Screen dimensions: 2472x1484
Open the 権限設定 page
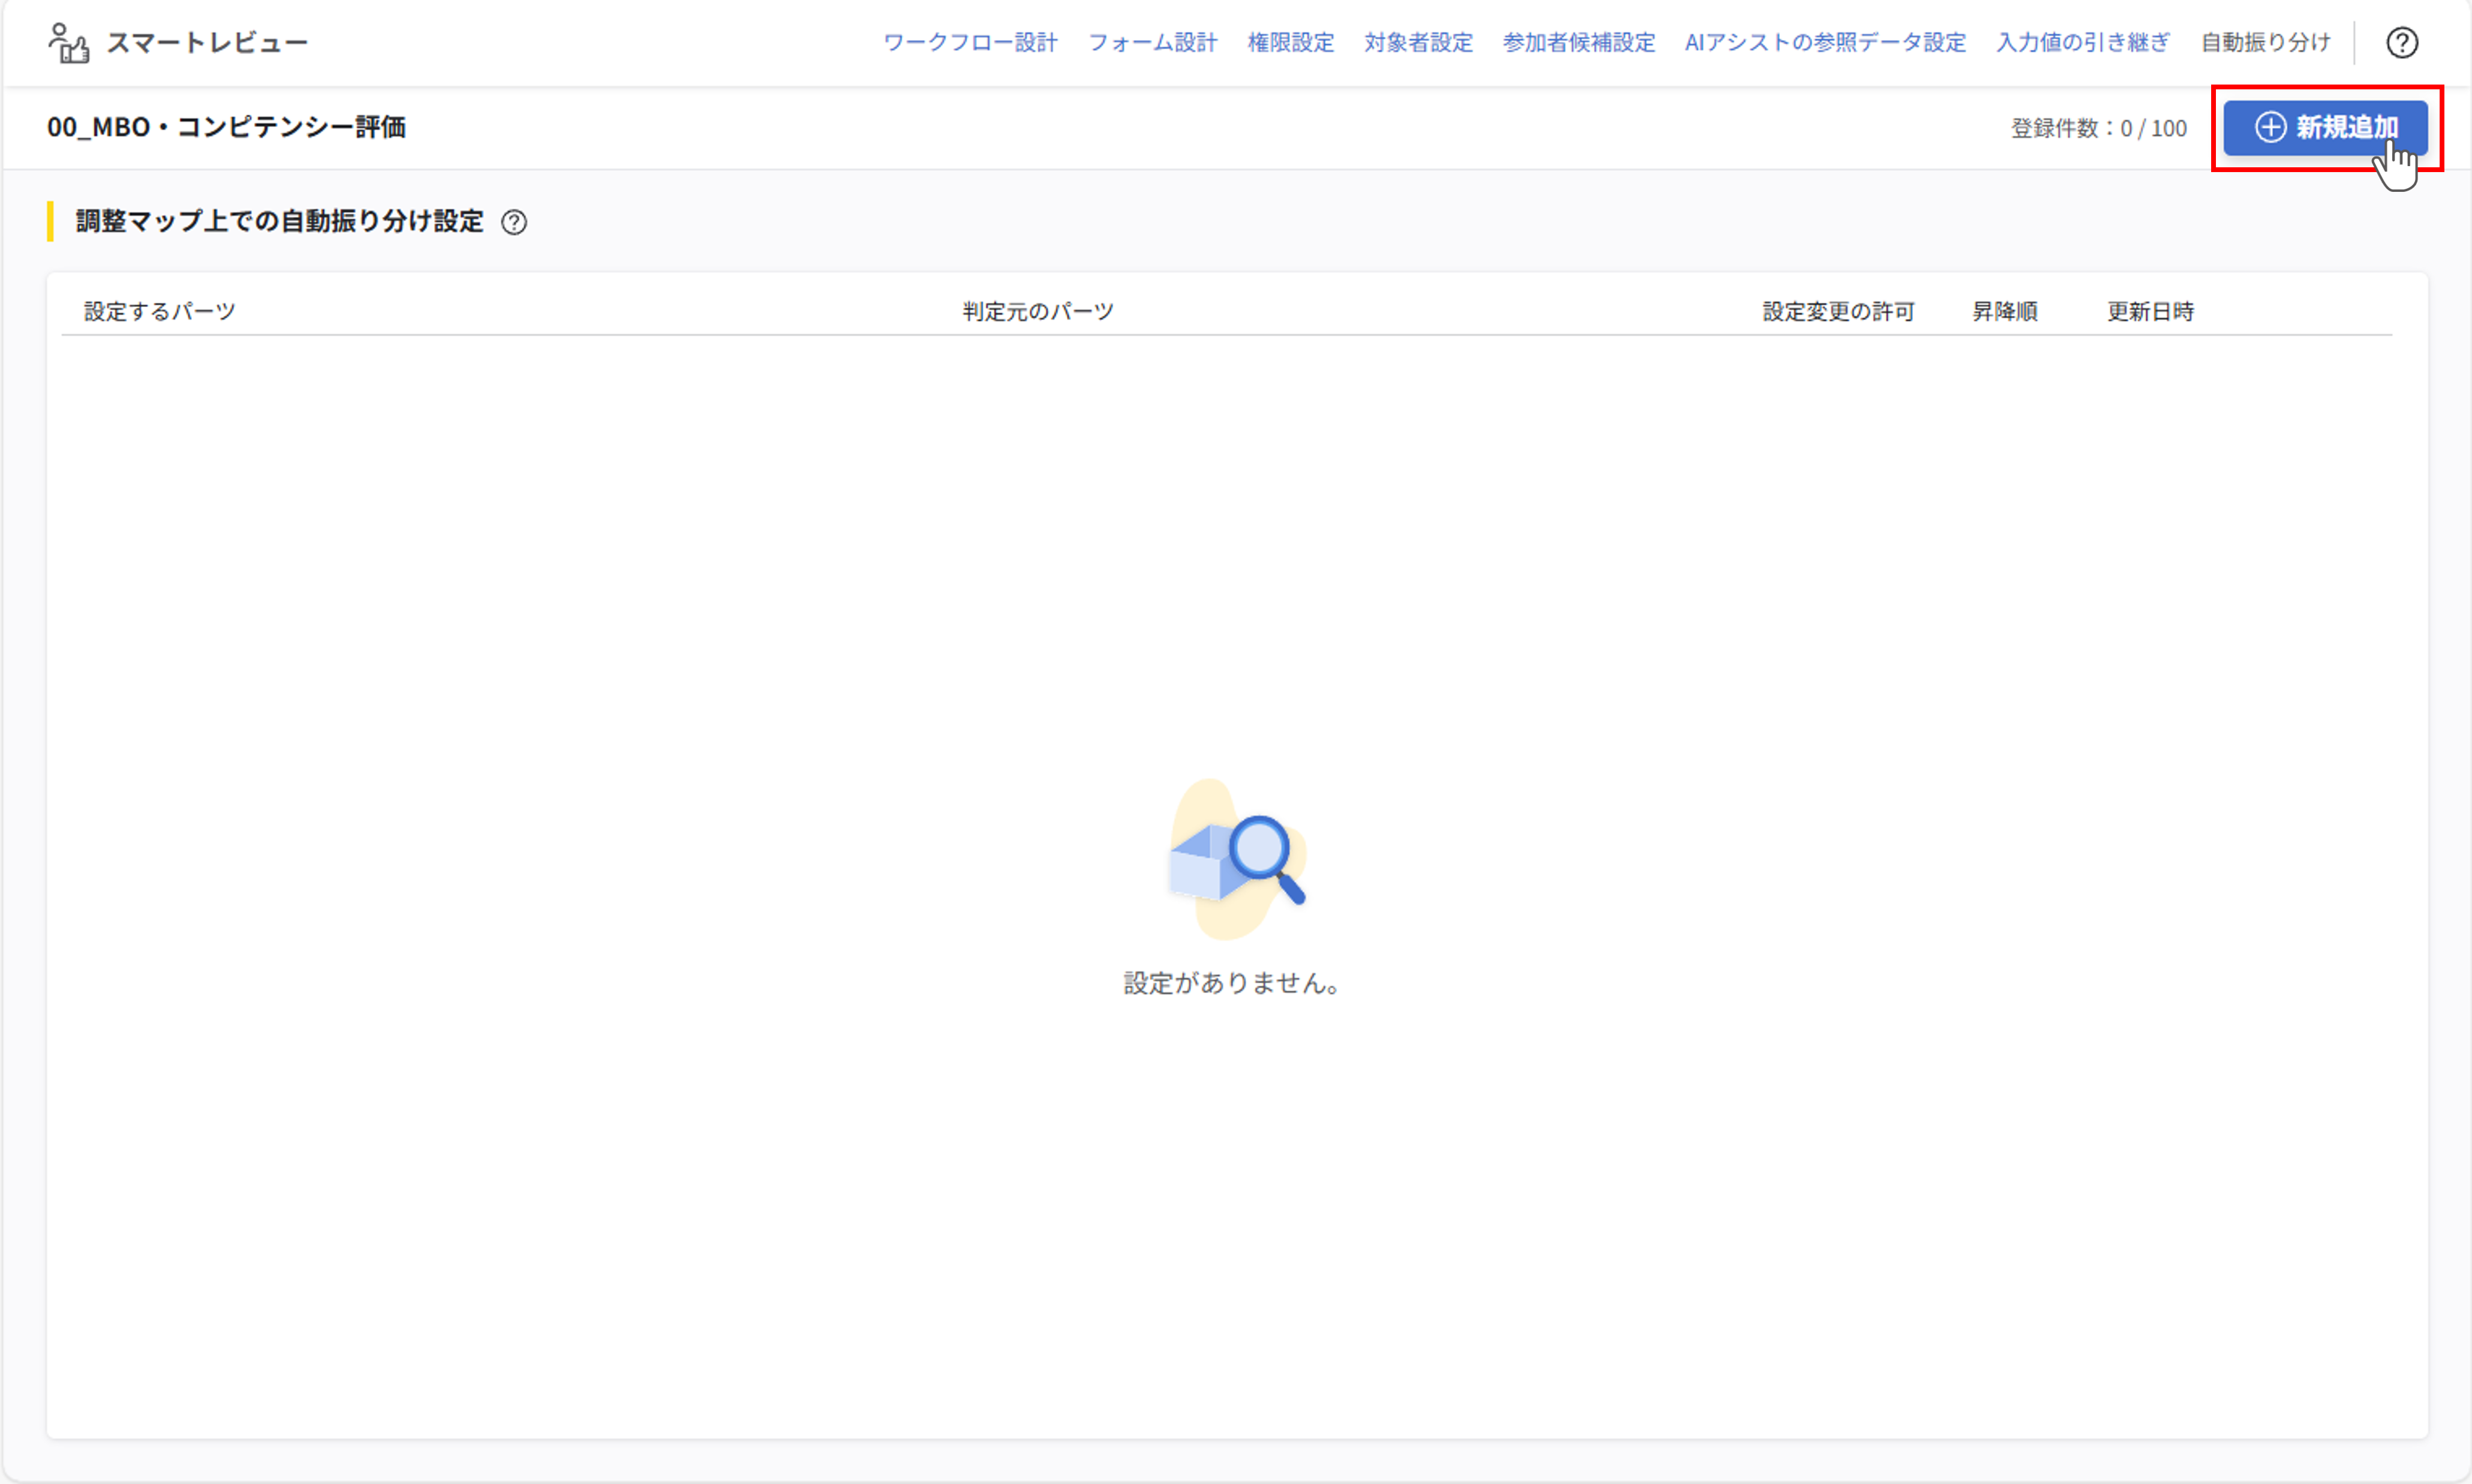pyautogui.click(x=1291, y=42)
